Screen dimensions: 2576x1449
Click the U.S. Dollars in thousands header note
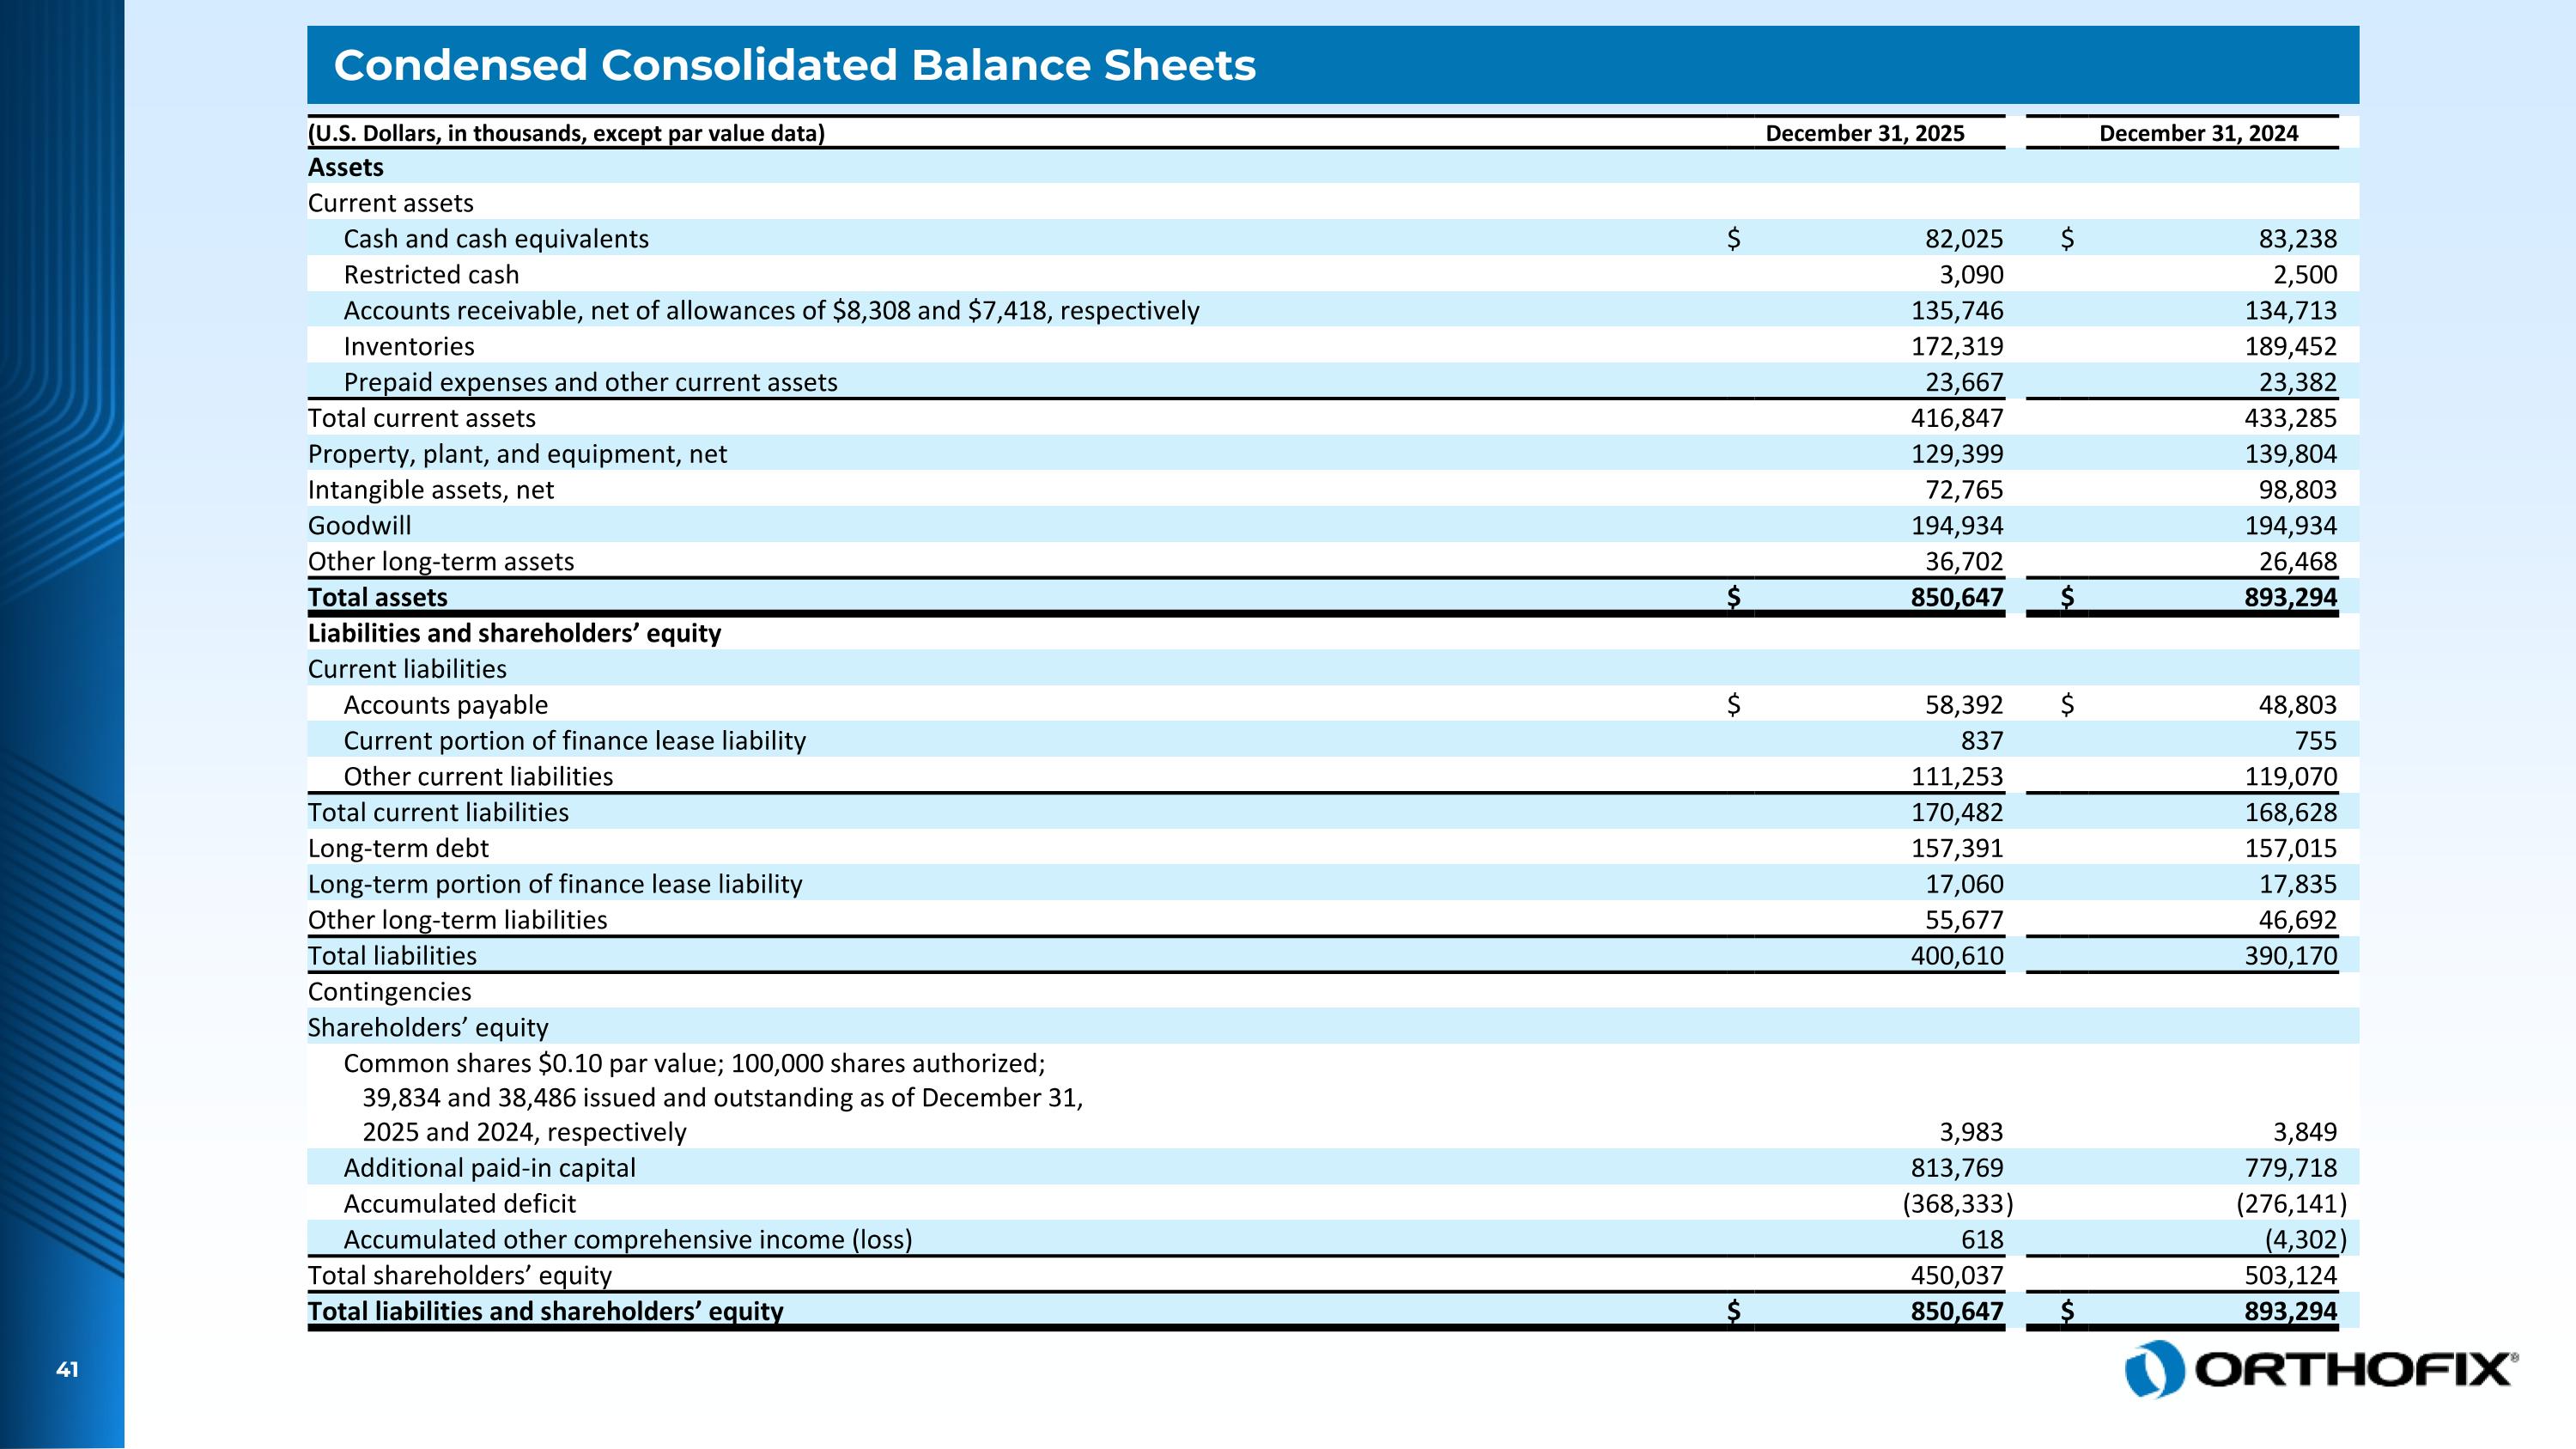point(566,133)
